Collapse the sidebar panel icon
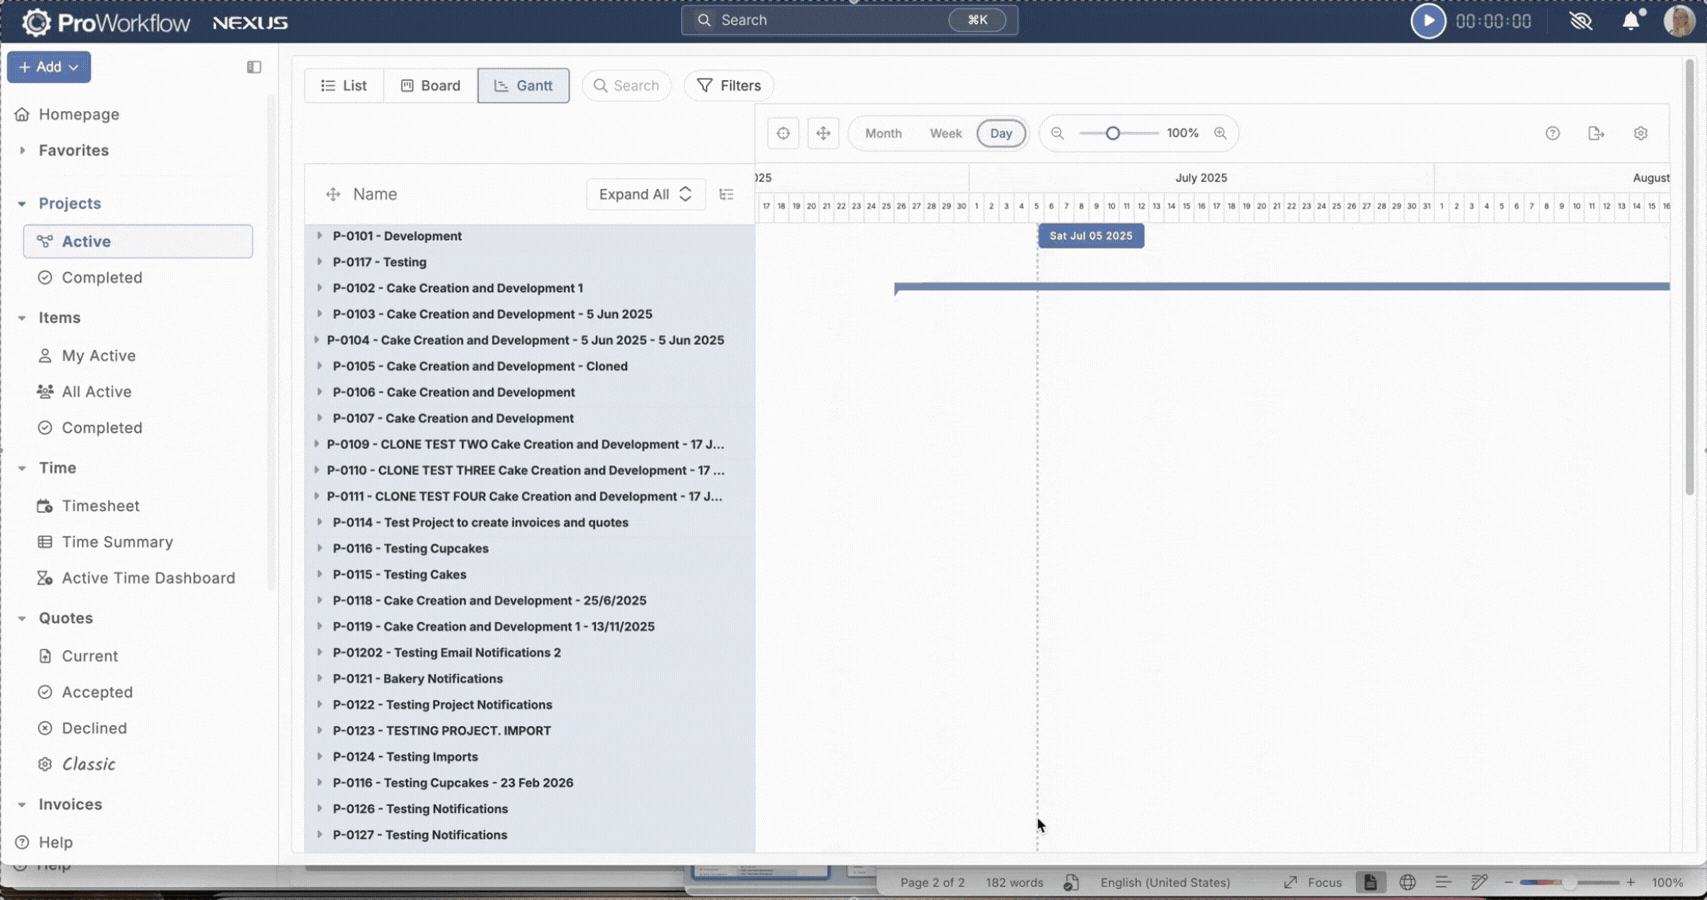The image size is (1707, 900). [254, 67]
